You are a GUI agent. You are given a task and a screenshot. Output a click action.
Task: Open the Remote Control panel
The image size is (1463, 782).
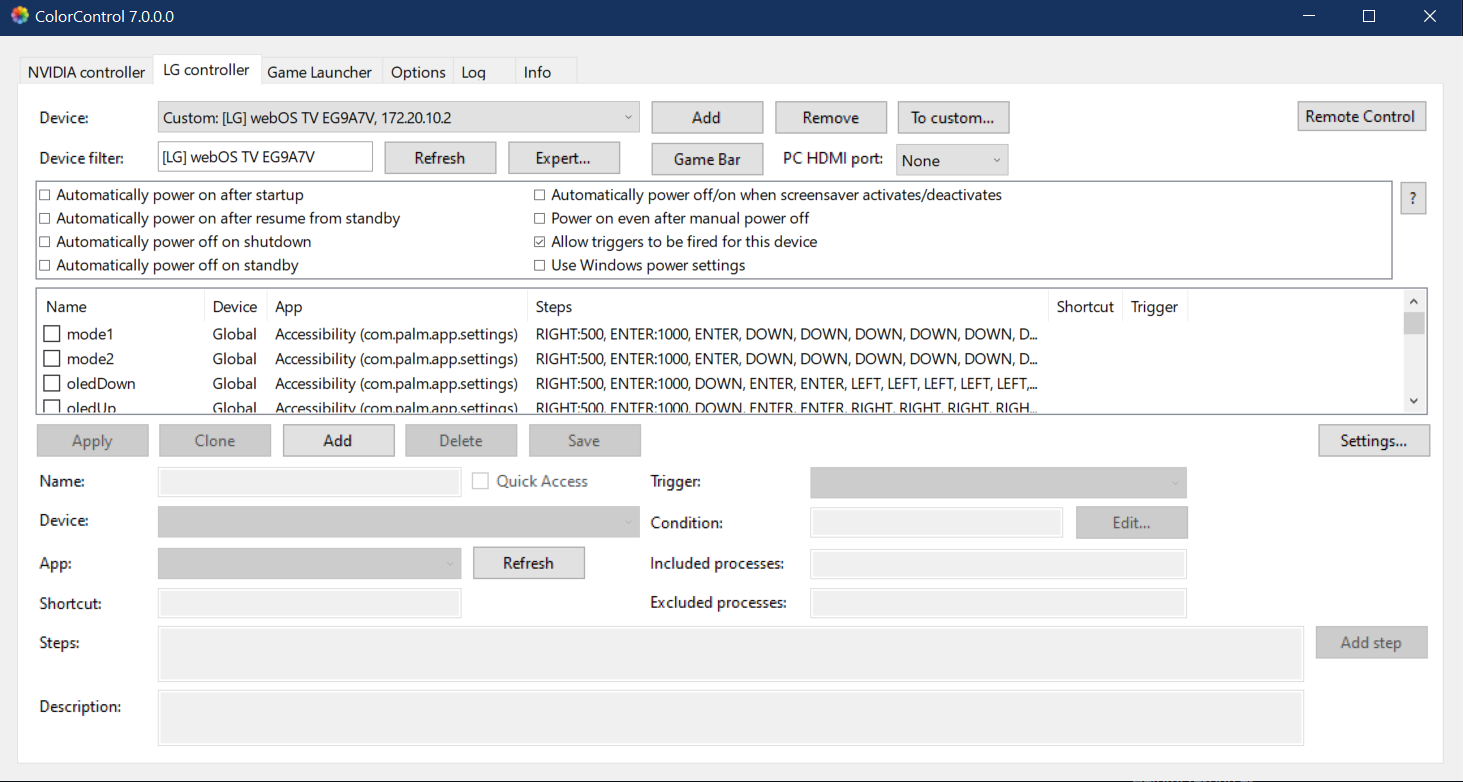(1361, 116)
